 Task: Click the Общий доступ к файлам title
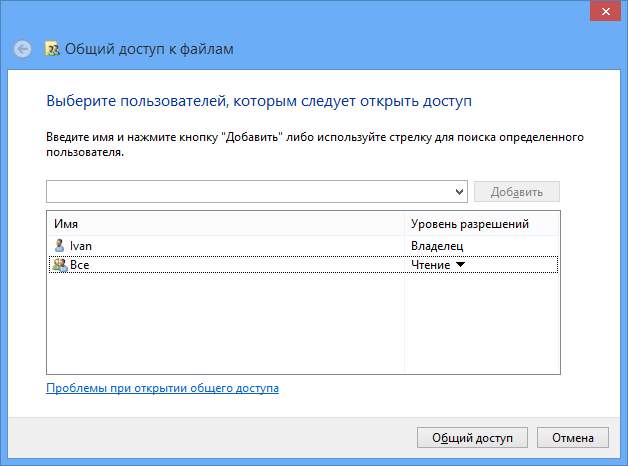(x=149, y=49)
